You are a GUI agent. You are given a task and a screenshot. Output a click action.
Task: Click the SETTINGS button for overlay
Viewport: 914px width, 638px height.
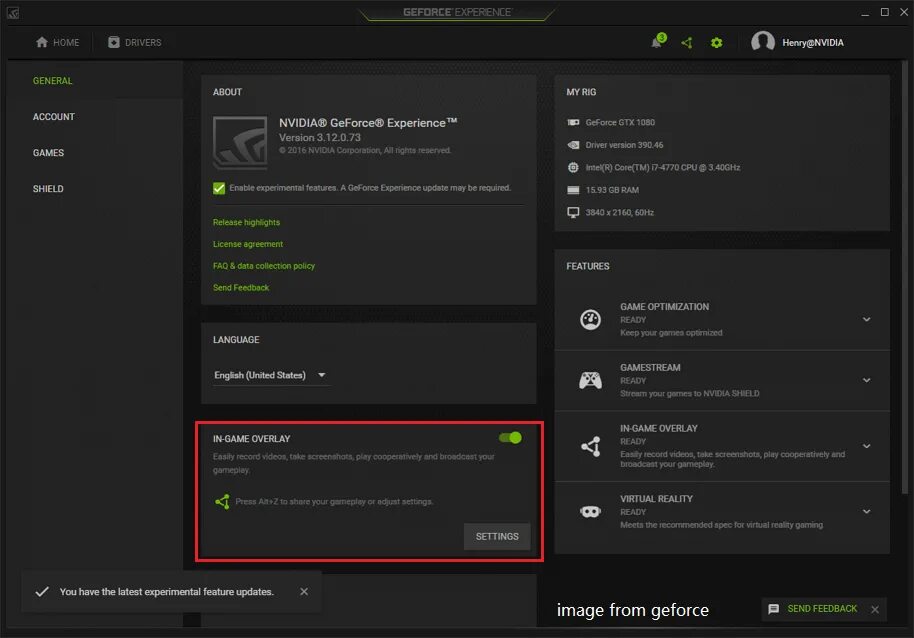click(x=496, y=536)
